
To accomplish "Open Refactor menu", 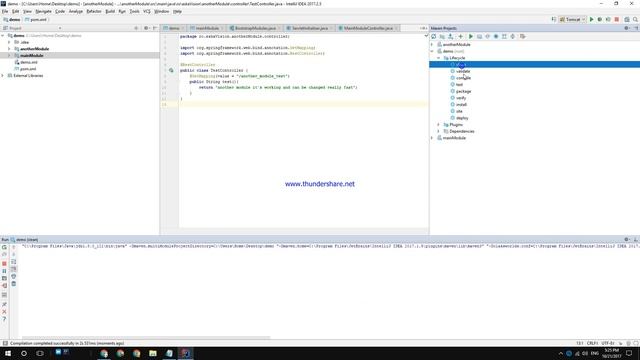I will 94,11.
